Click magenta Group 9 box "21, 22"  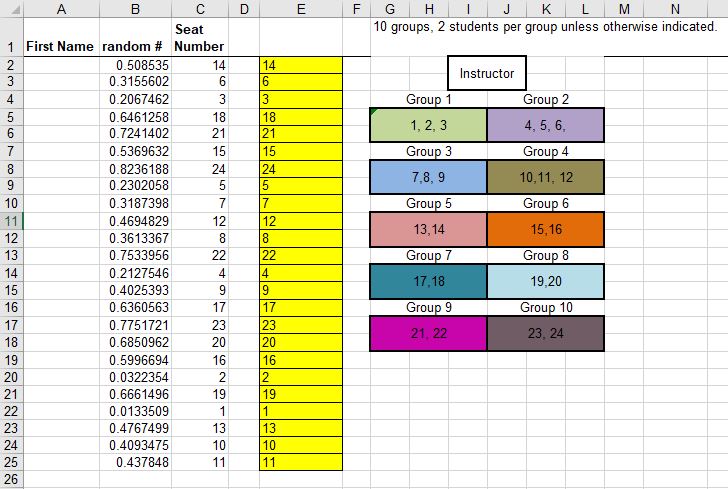coord(428,333)
